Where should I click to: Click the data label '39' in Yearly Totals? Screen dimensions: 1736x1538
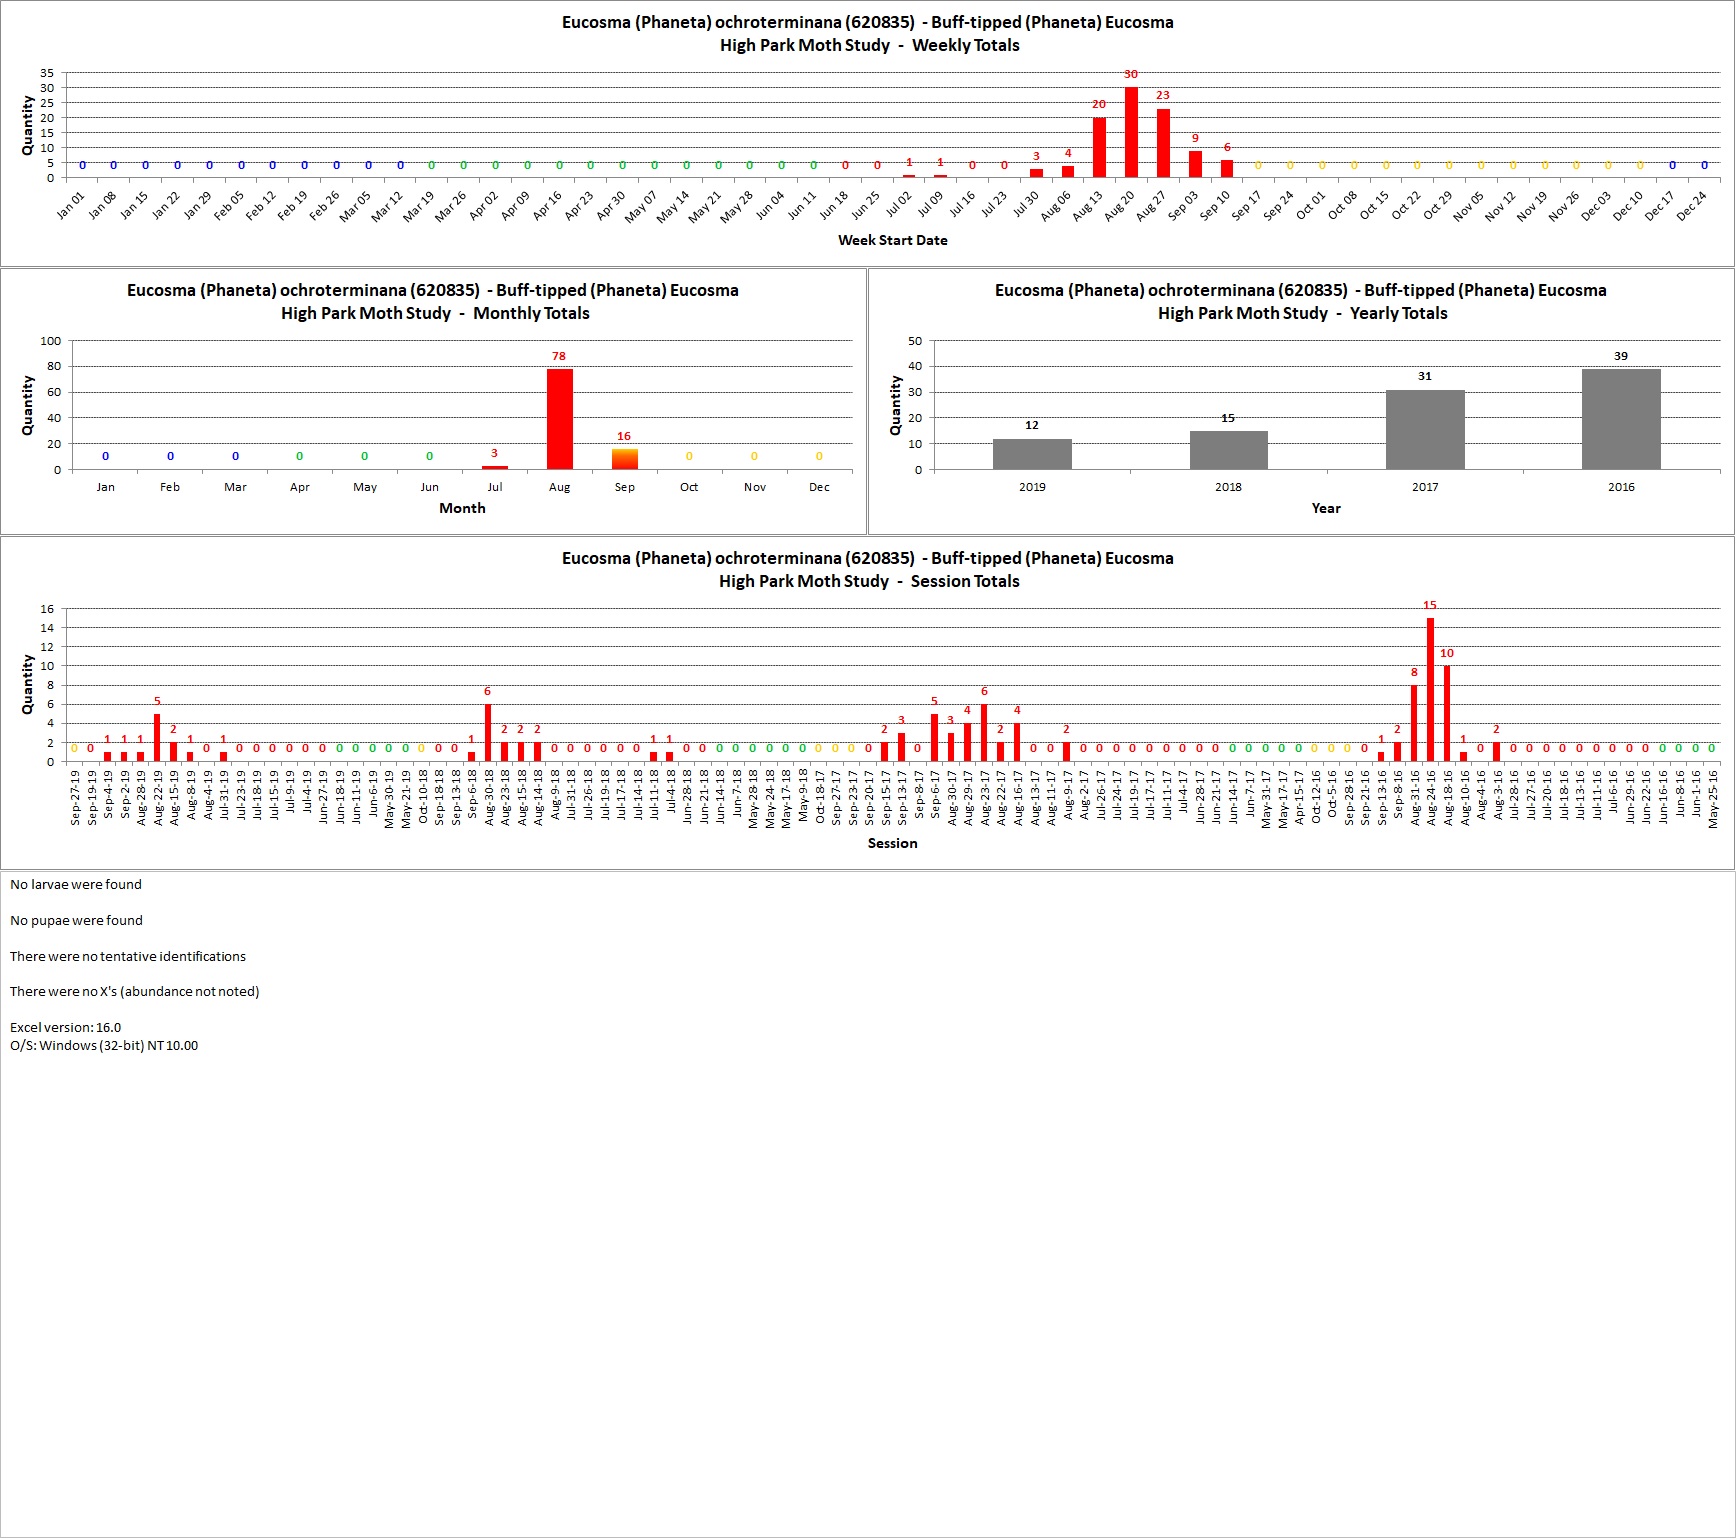(x=1621, y=356)
